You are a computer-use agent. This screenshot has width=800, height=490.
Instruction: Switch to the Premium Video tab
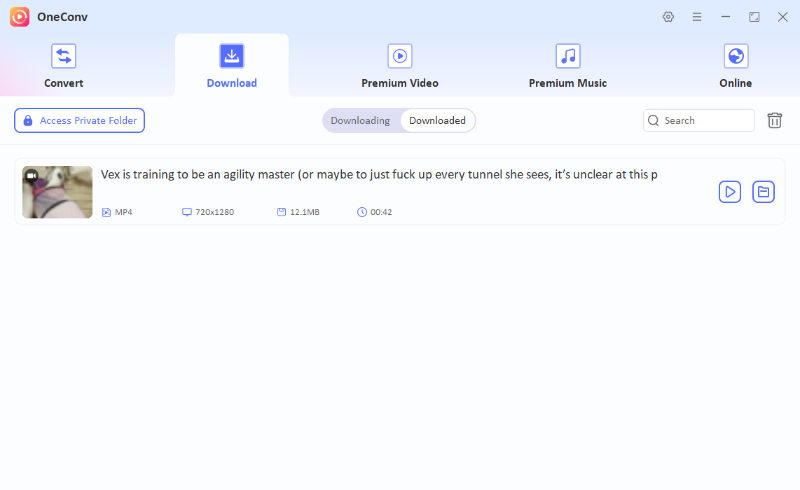click(x=400, y=66)
